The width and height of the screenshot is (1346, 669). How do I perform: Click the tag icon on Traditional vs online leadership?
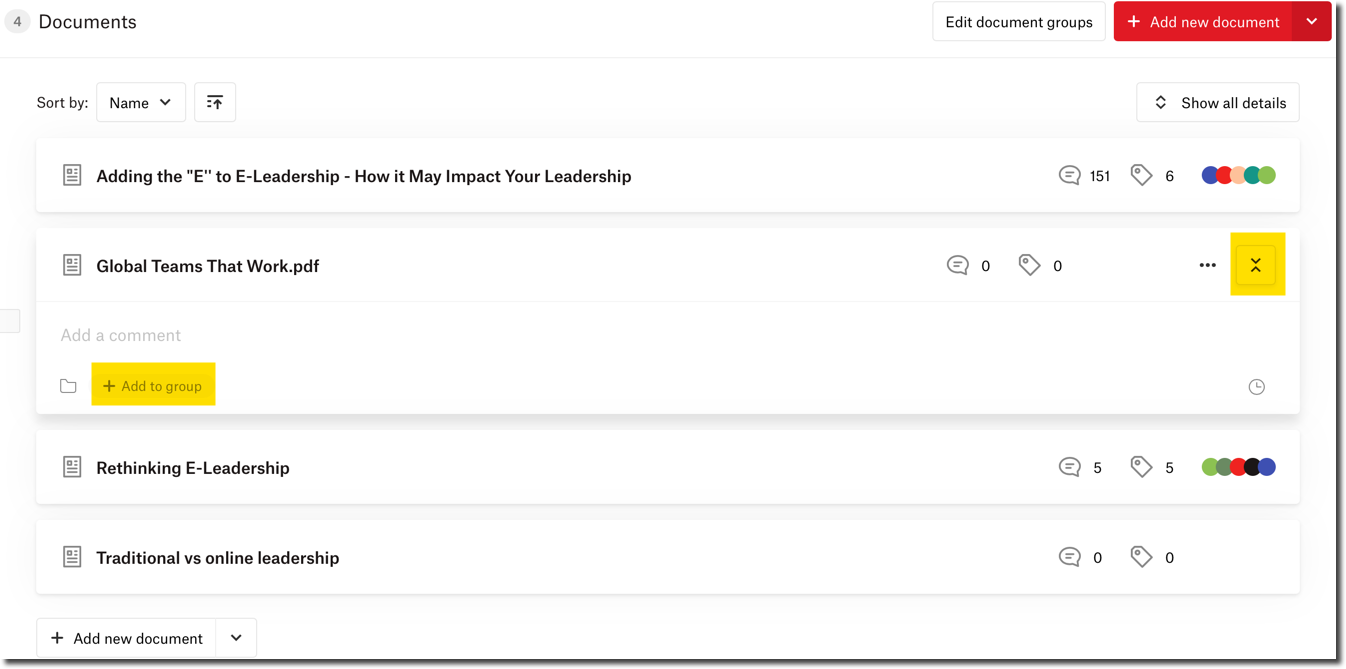[x=1141, y=557]
